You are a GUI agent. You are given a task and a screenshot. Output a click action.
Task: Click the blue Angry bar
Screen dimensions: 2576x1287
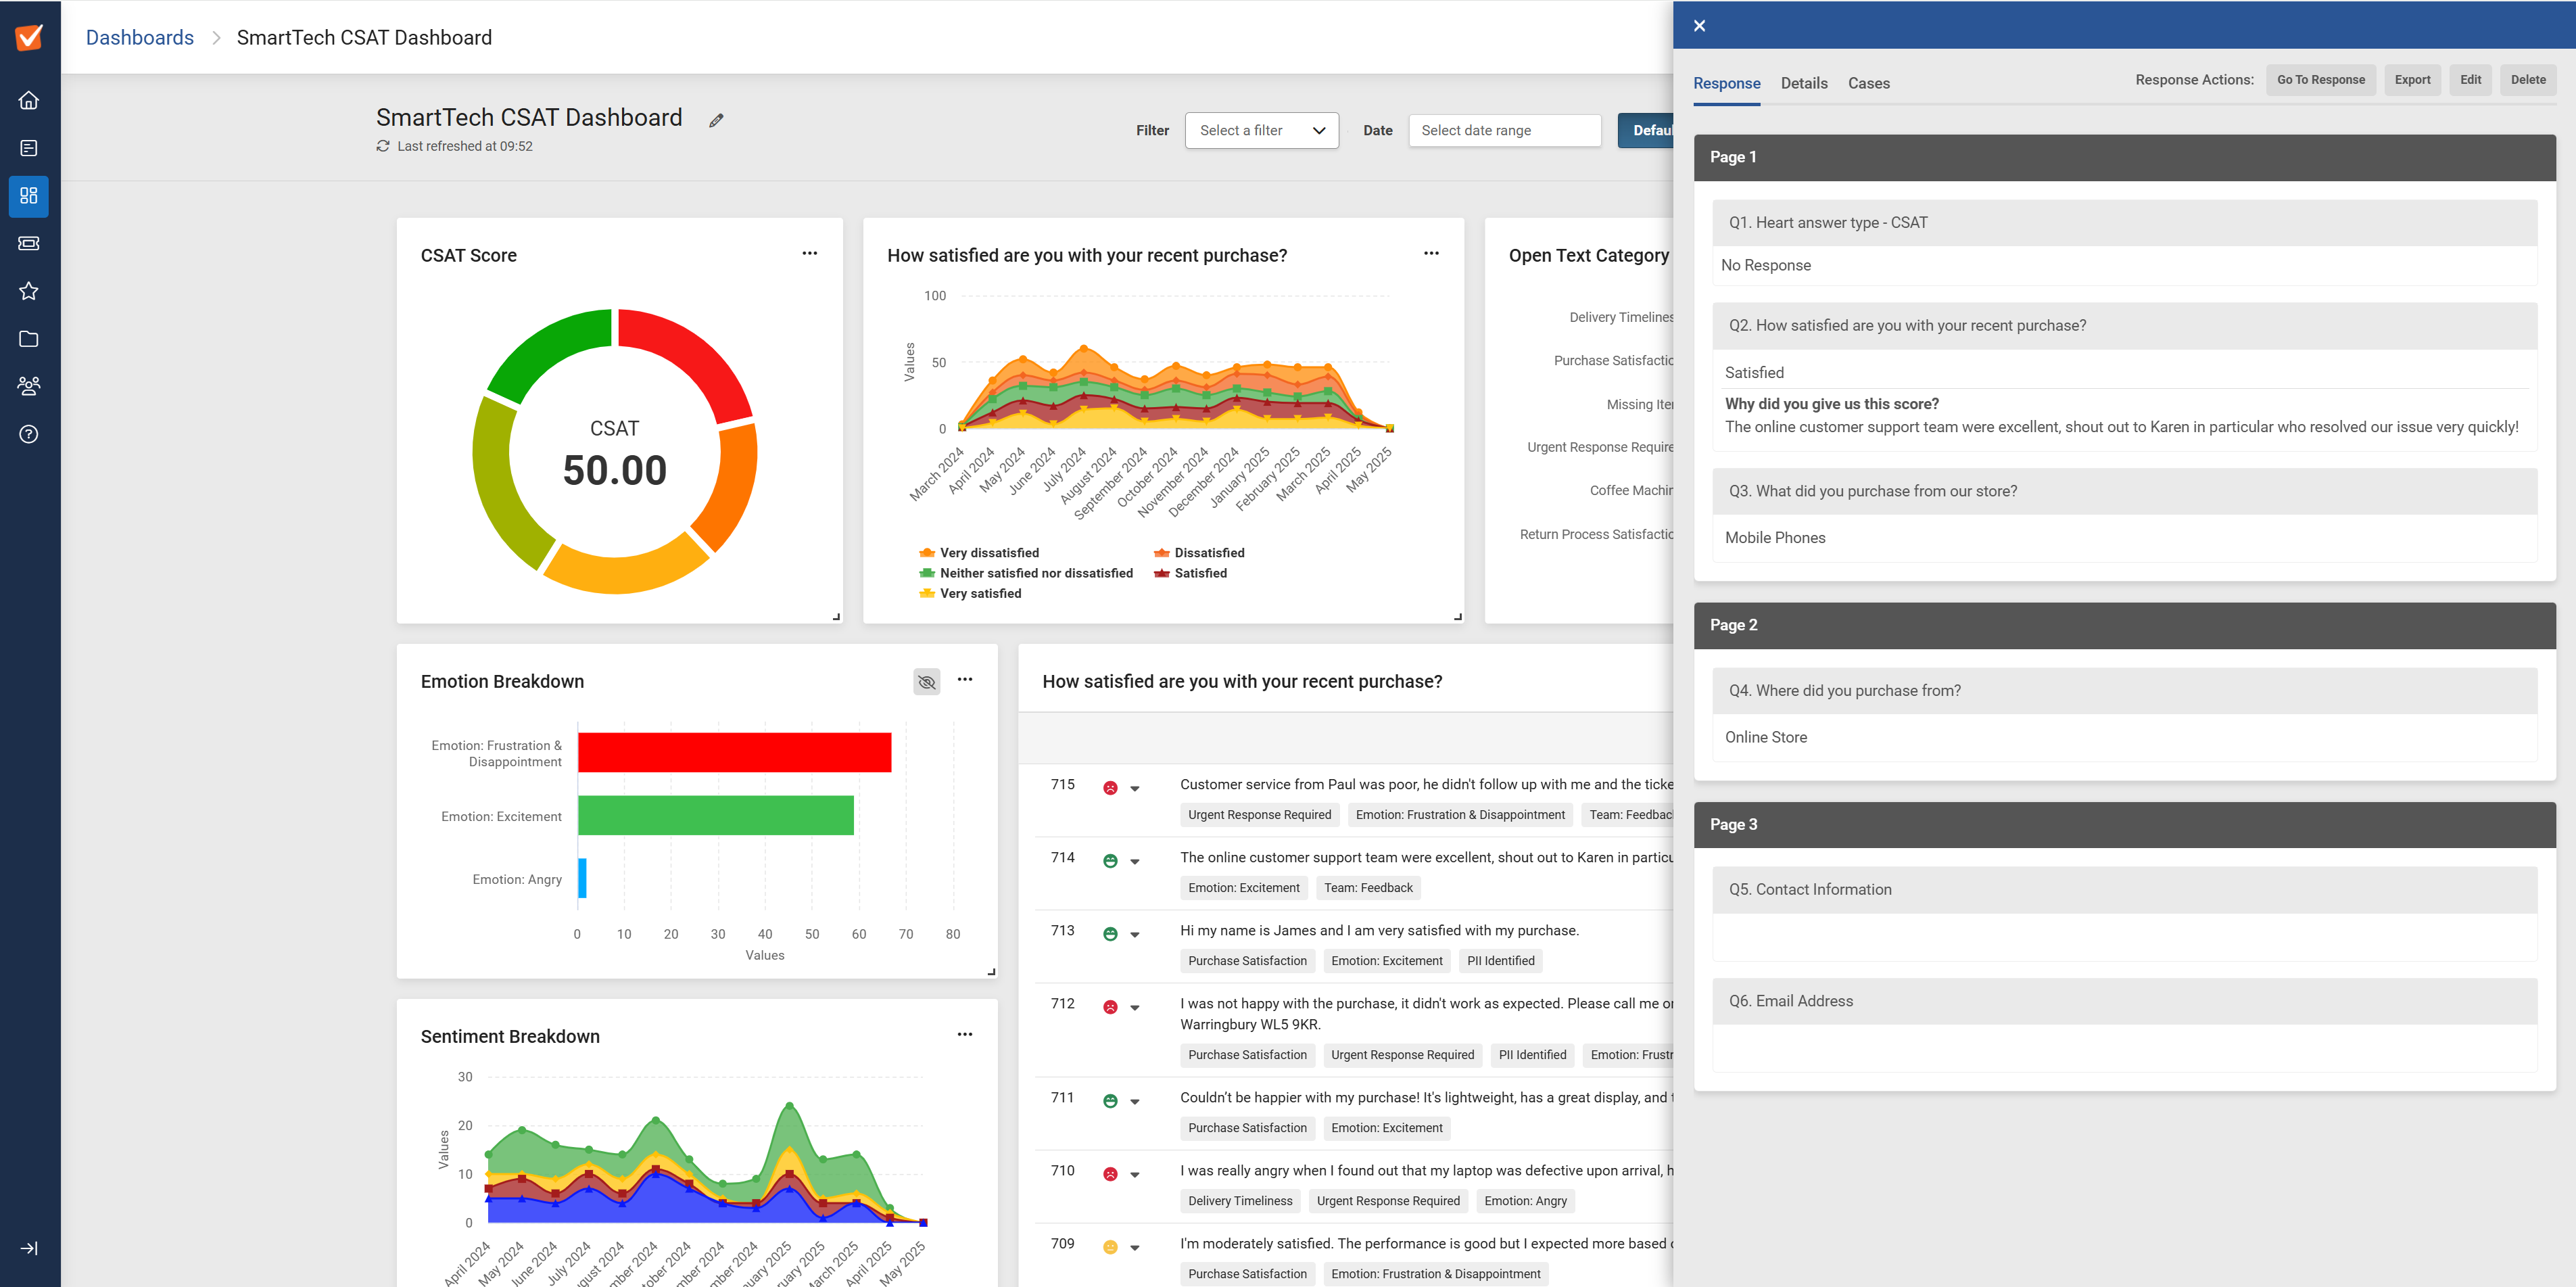coord(582,878)
